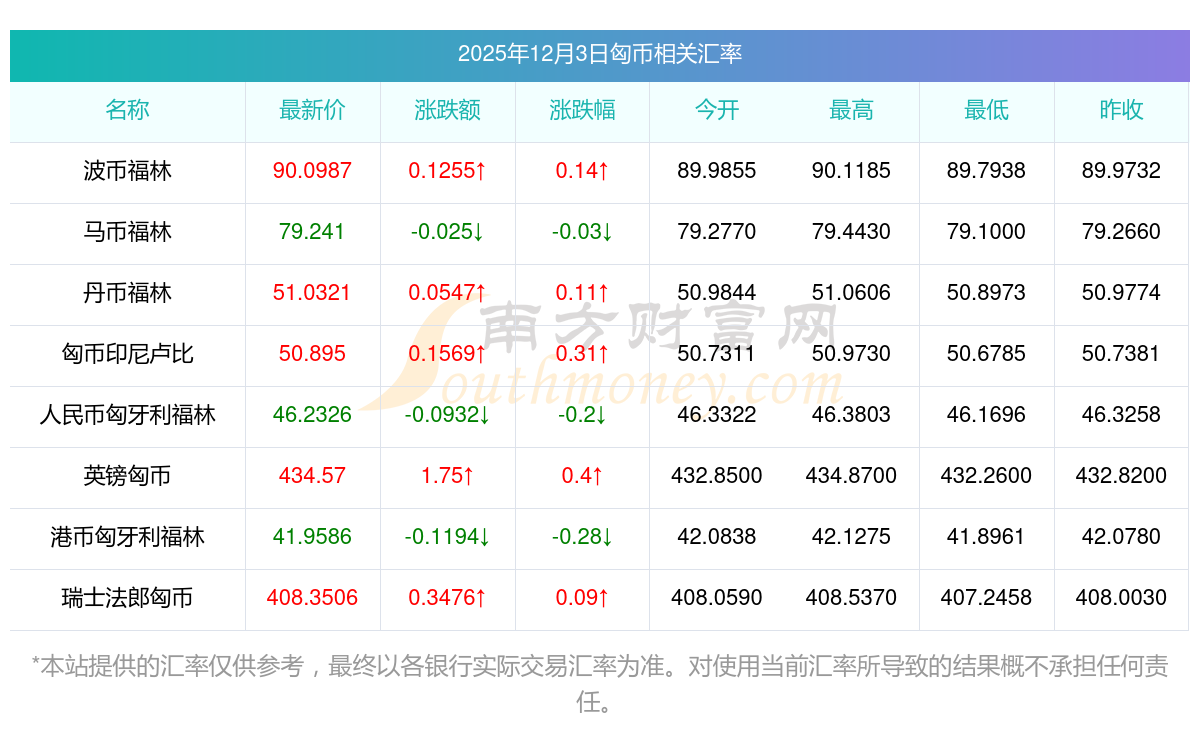
Task: Select the '马币福林' row name
Action: click(x=128, y=232)
